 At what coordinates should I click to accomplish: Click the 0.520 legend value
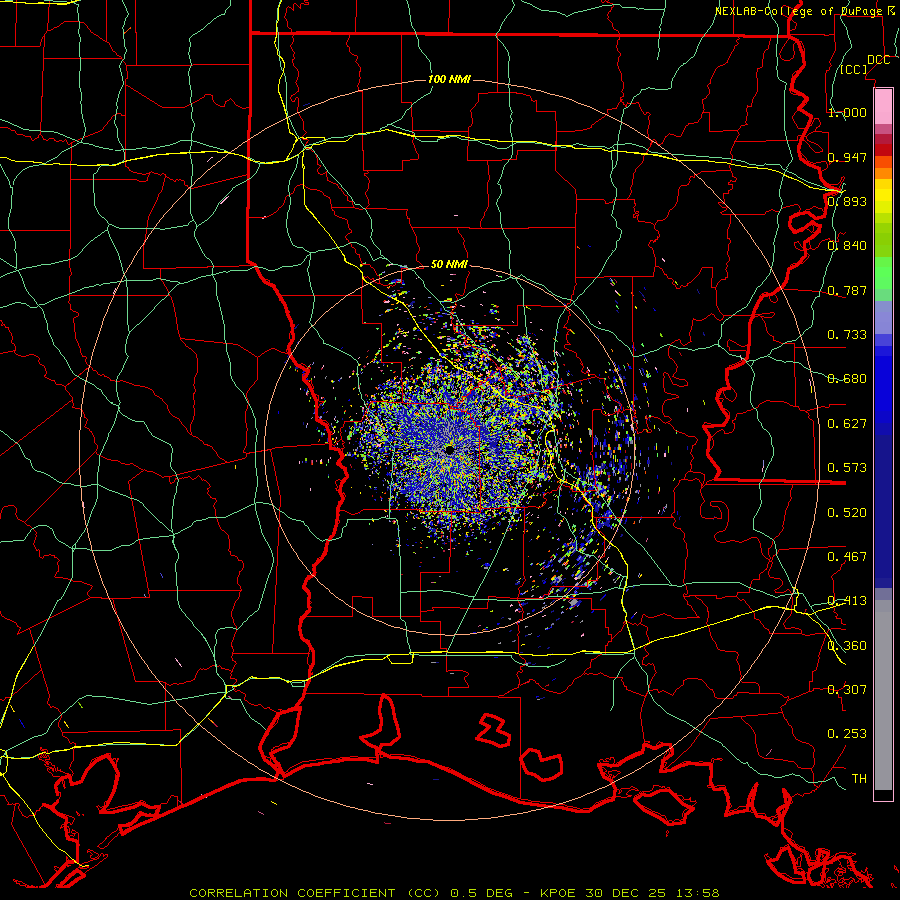(x=847, y=513)
